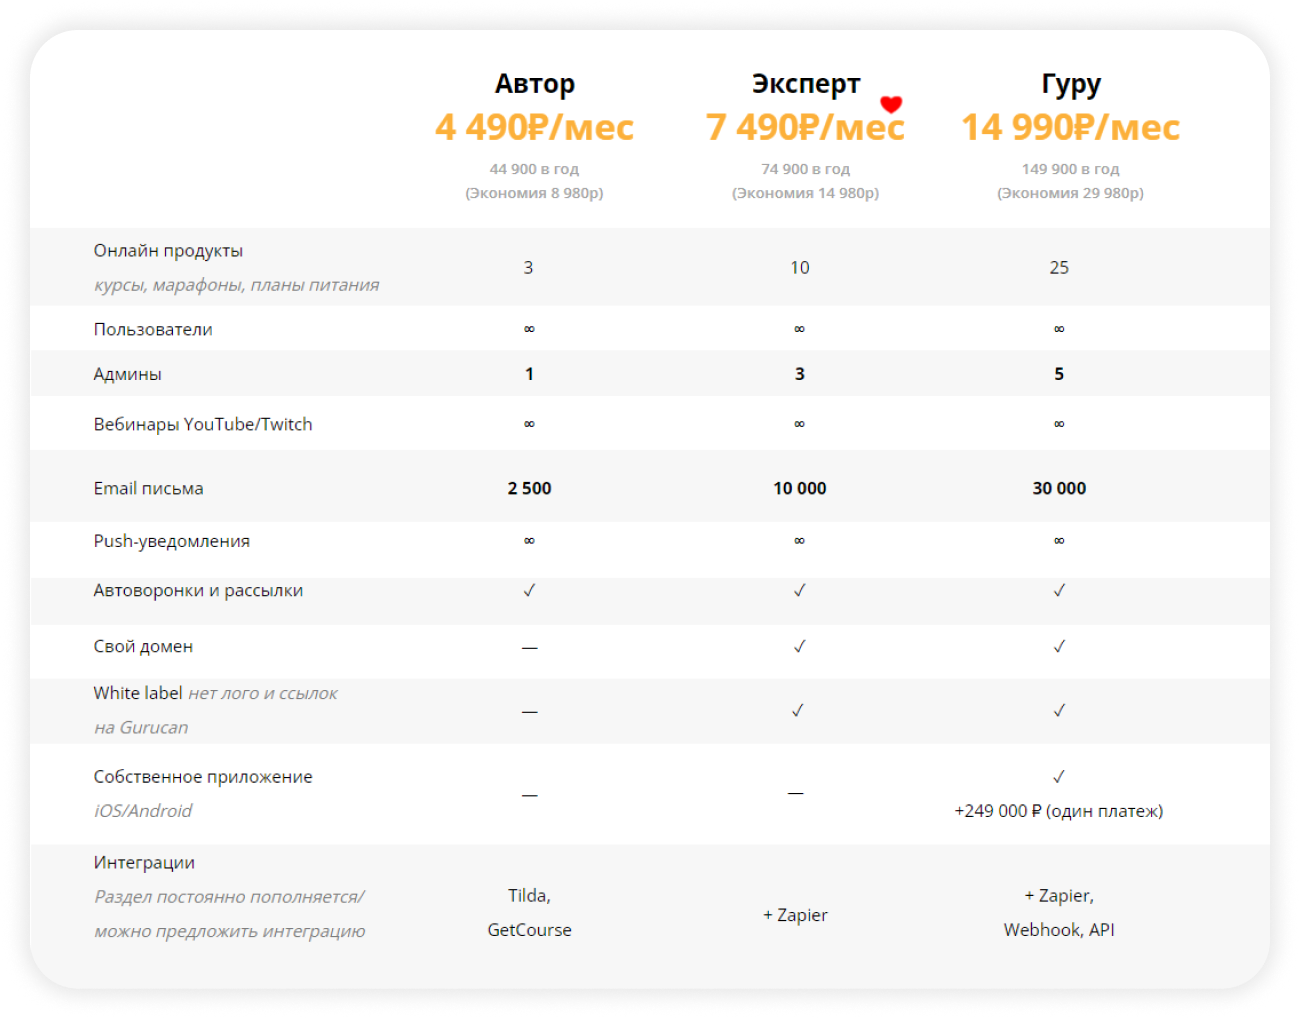Click the Push-уведомления row label
The height and width of the screenshot is (1019, 1300).
(x=172, y=541)
